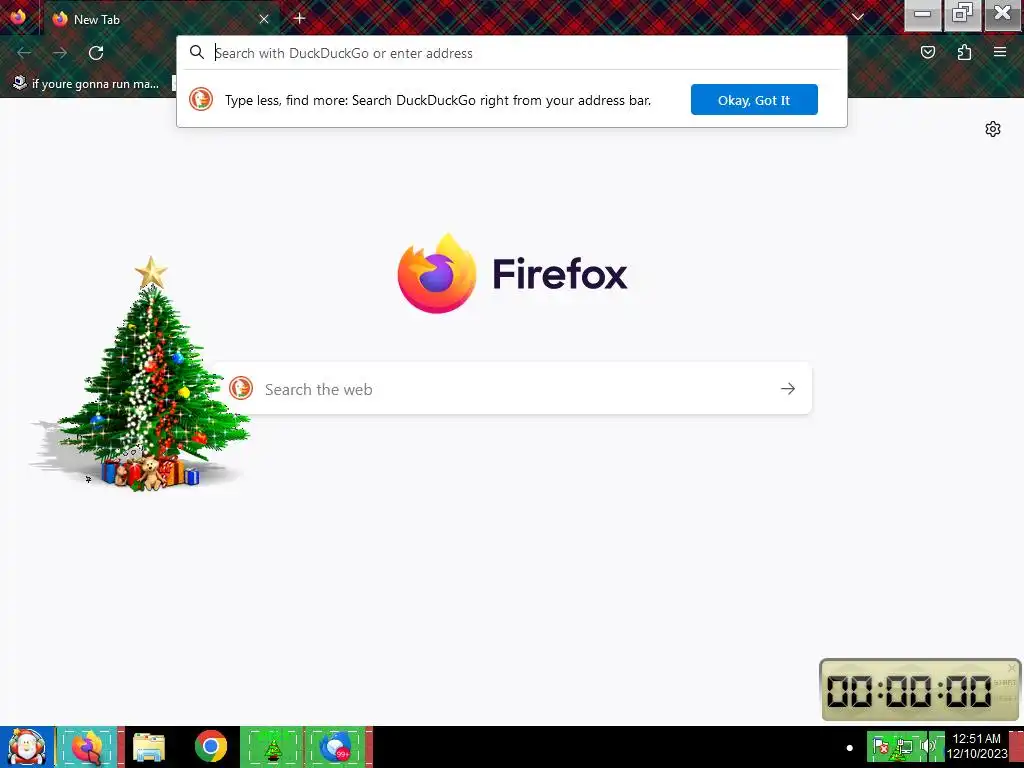Open the Firefox View icon in tab strip
The height and width of the screenshot is (768, 1024).
18,17
